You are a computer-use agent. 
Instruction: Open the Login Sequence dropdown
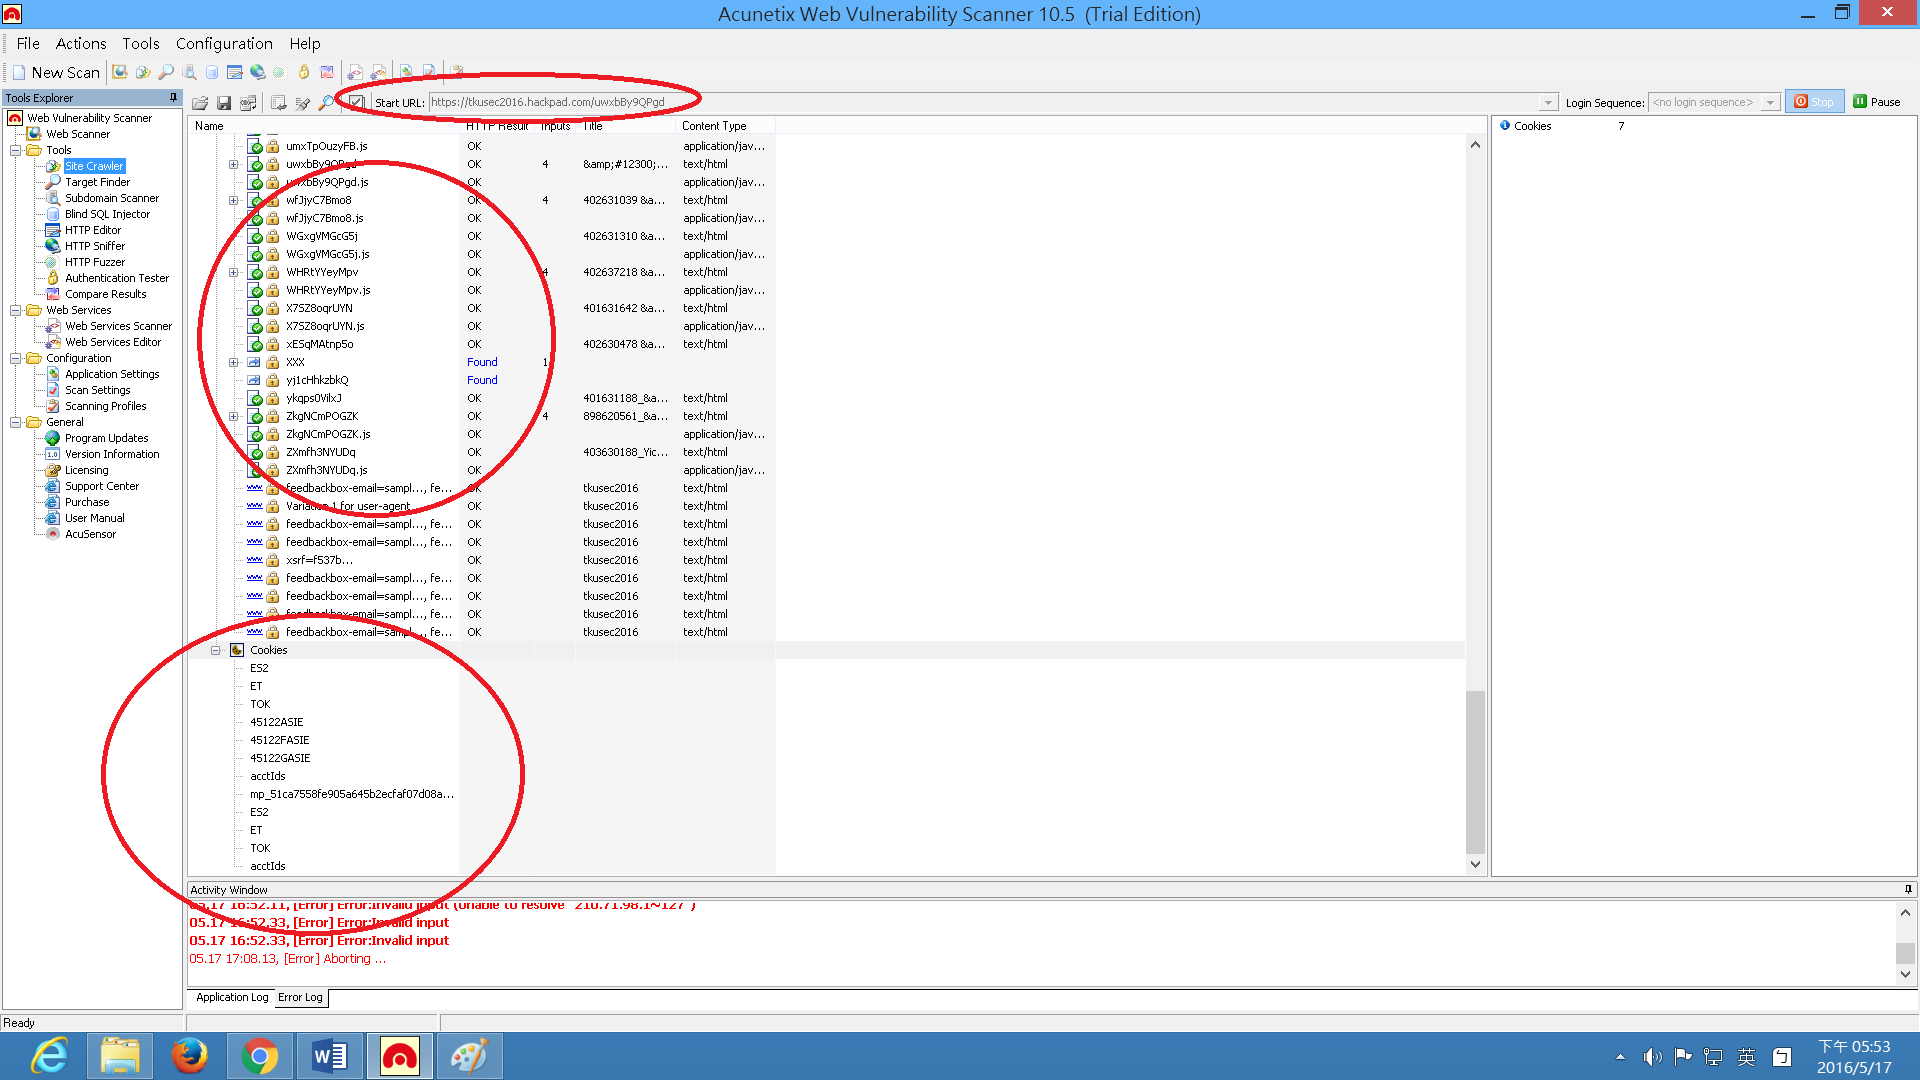point(1770,102)
